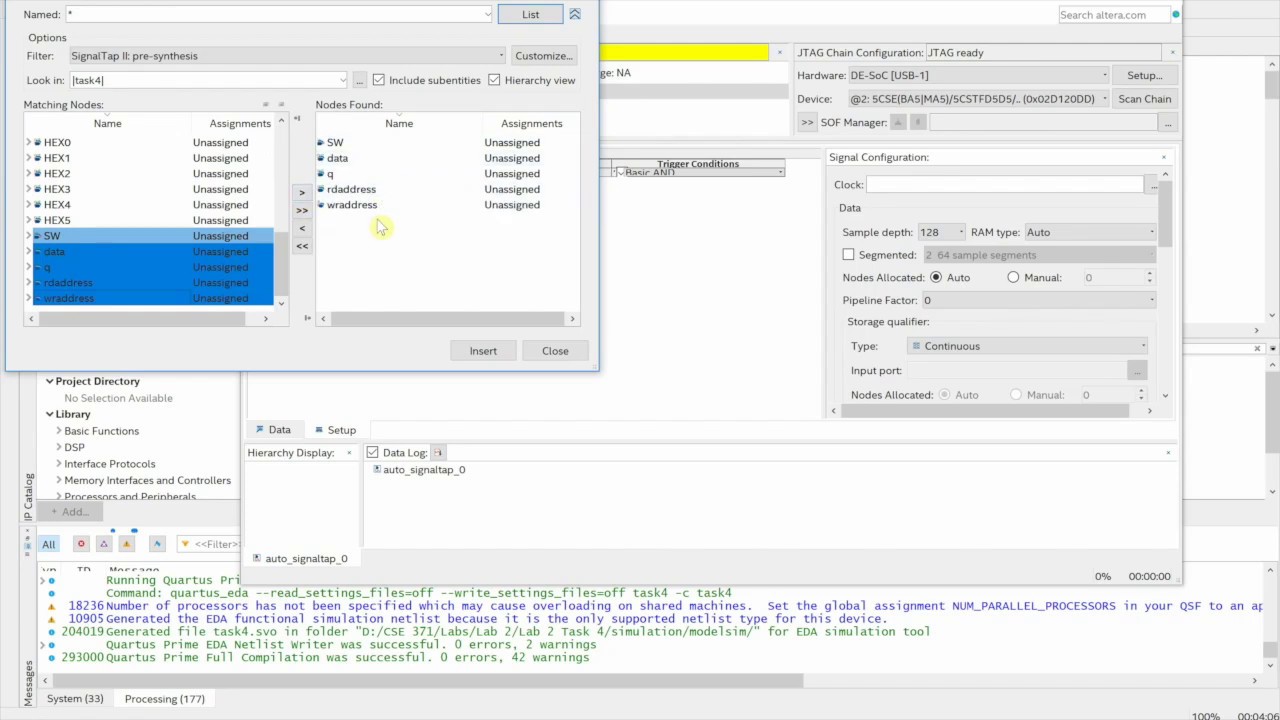Remove all found nodes with << button
The width and height of the screenshot is (1280, 720).
[302, 246]
